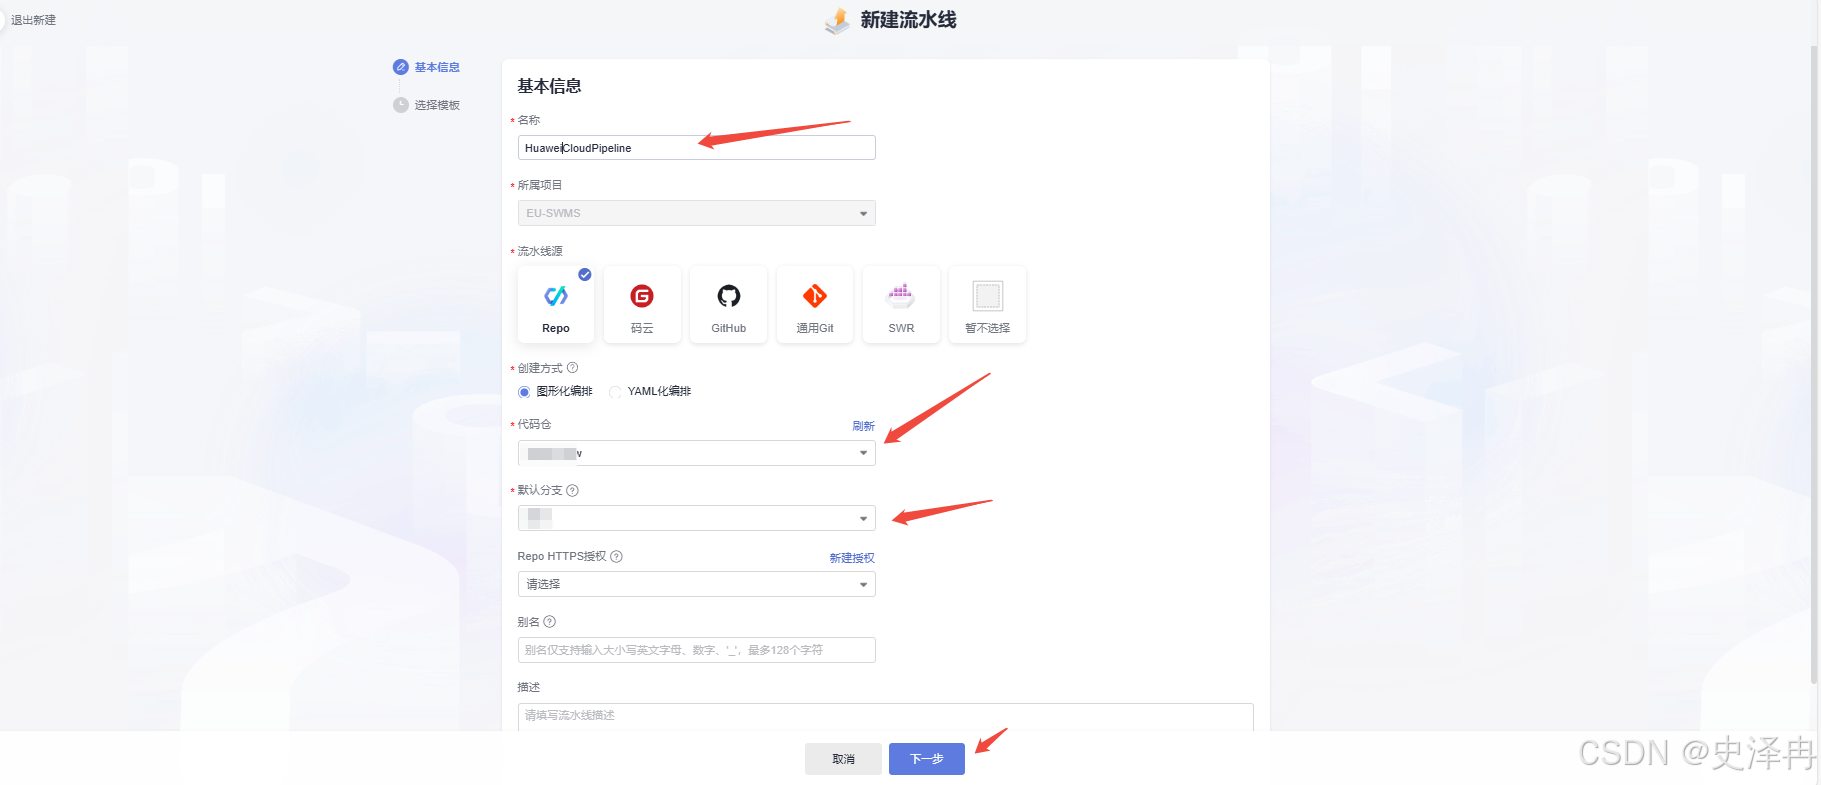The image size is (1821, 785).
Task: Click 刷新 link to refresh repositories
Action: 863,426
